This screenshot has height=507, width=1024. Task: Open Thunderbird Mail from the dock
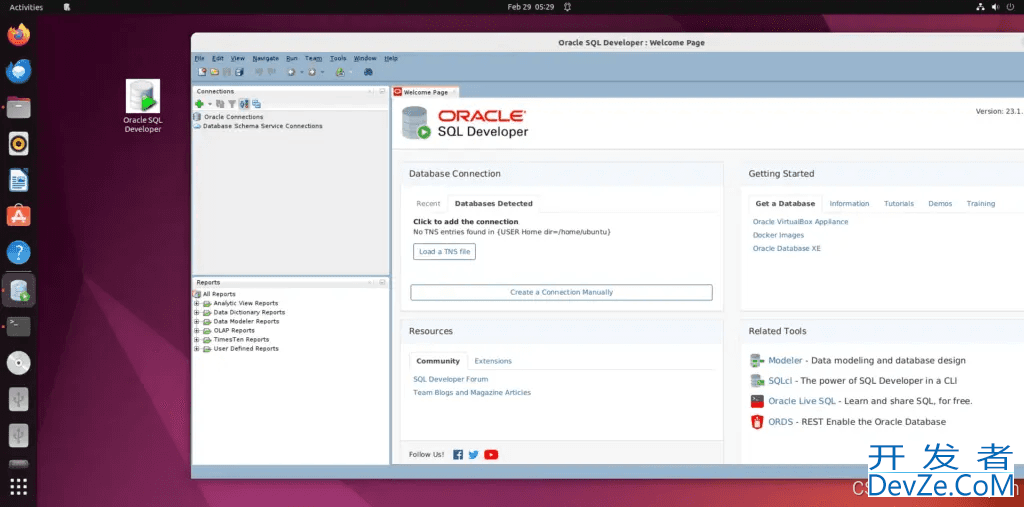click(19, 71)
